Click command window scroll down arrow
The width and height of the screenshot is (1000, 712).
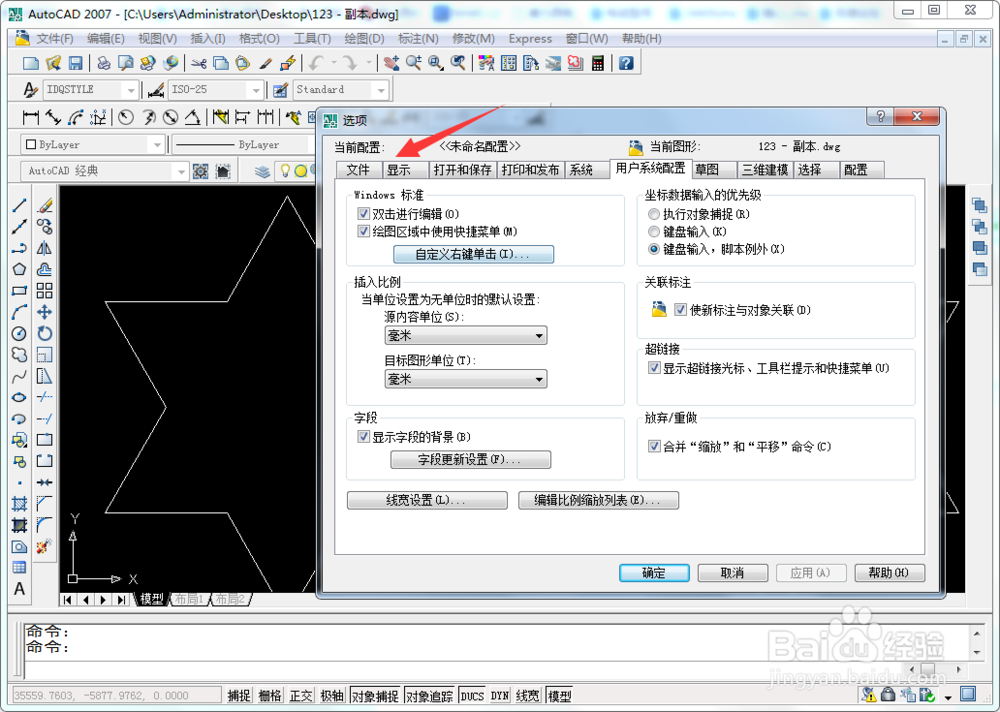pos(977,652)
